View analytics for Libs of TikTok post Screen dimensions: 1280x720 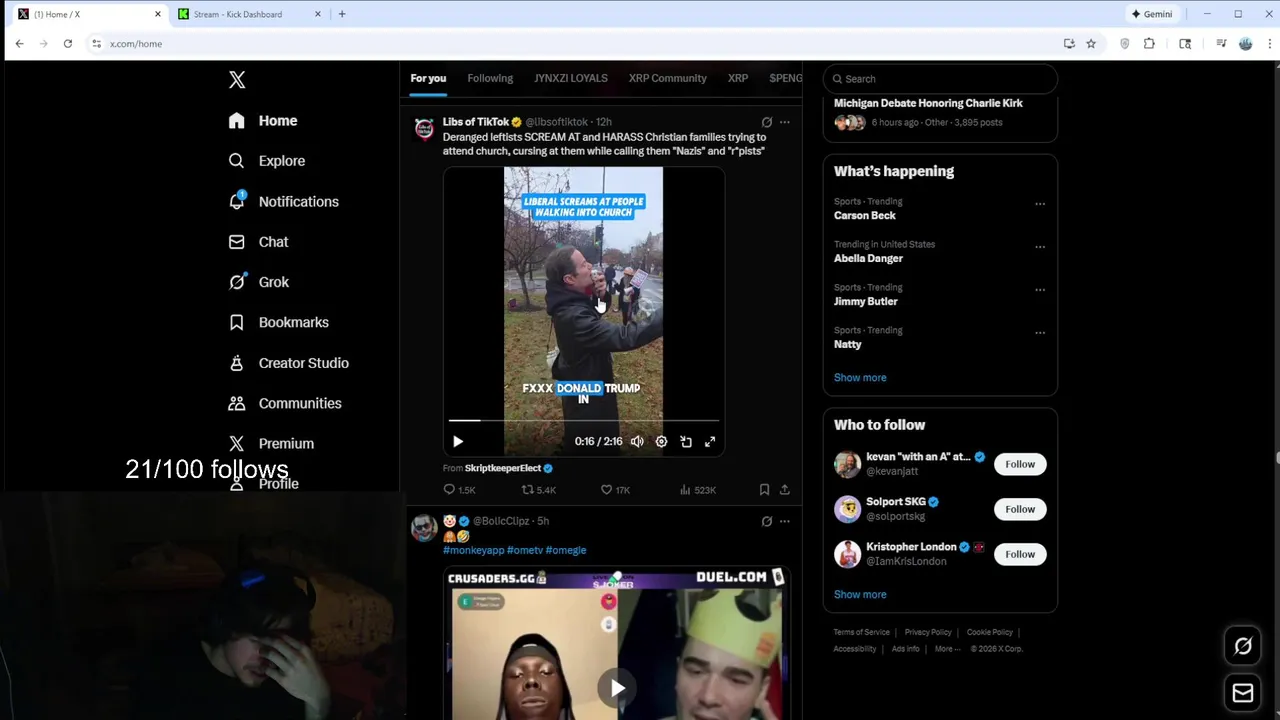[697, 490]
